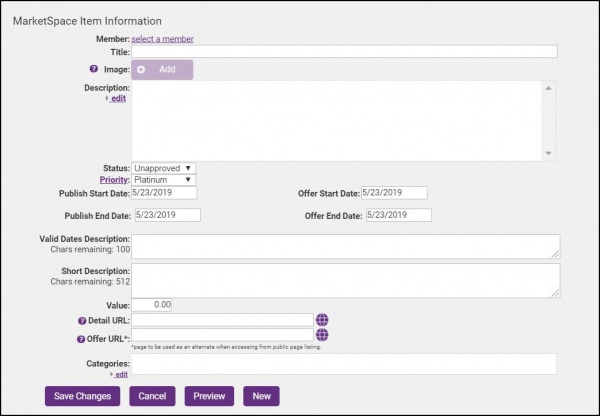
Task: Click the Add image button
Action: [162, 70]
